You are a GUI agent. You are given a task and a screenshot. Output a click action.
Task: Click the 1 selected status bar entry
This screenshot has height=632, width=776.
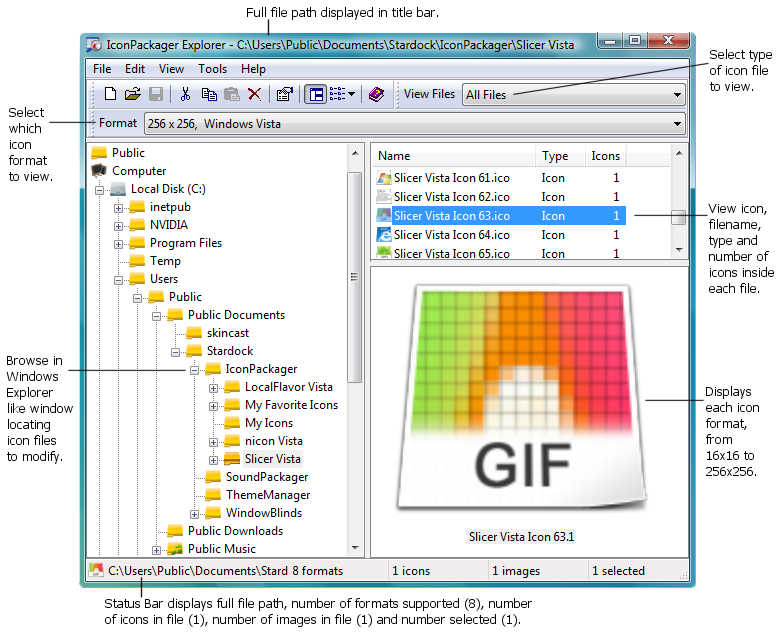click(618, 571)
